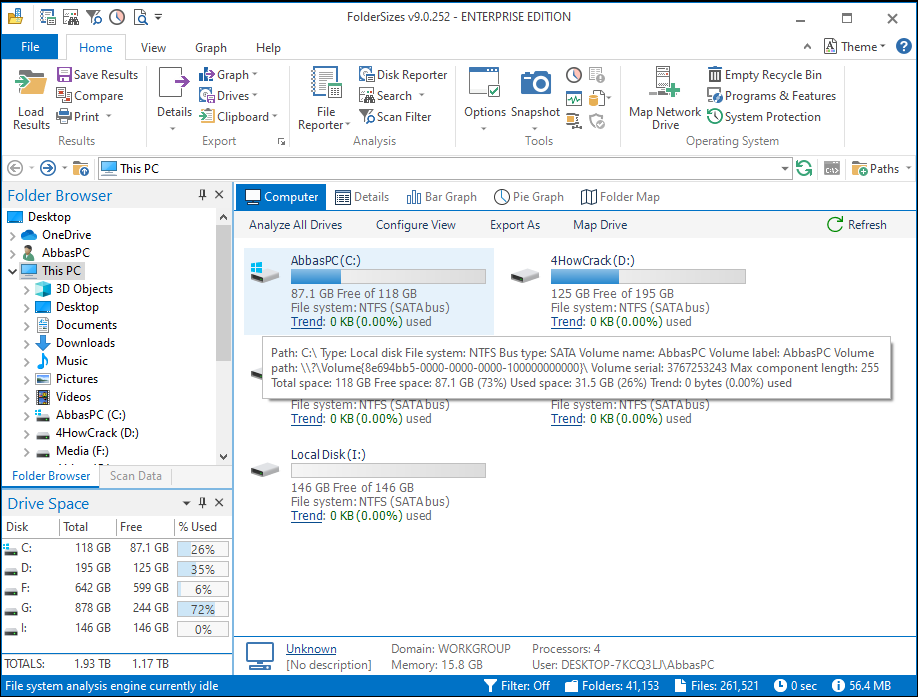Screen dimensions: 918x697
Task: Switch to the View ribbon tab
Action: 153,47
